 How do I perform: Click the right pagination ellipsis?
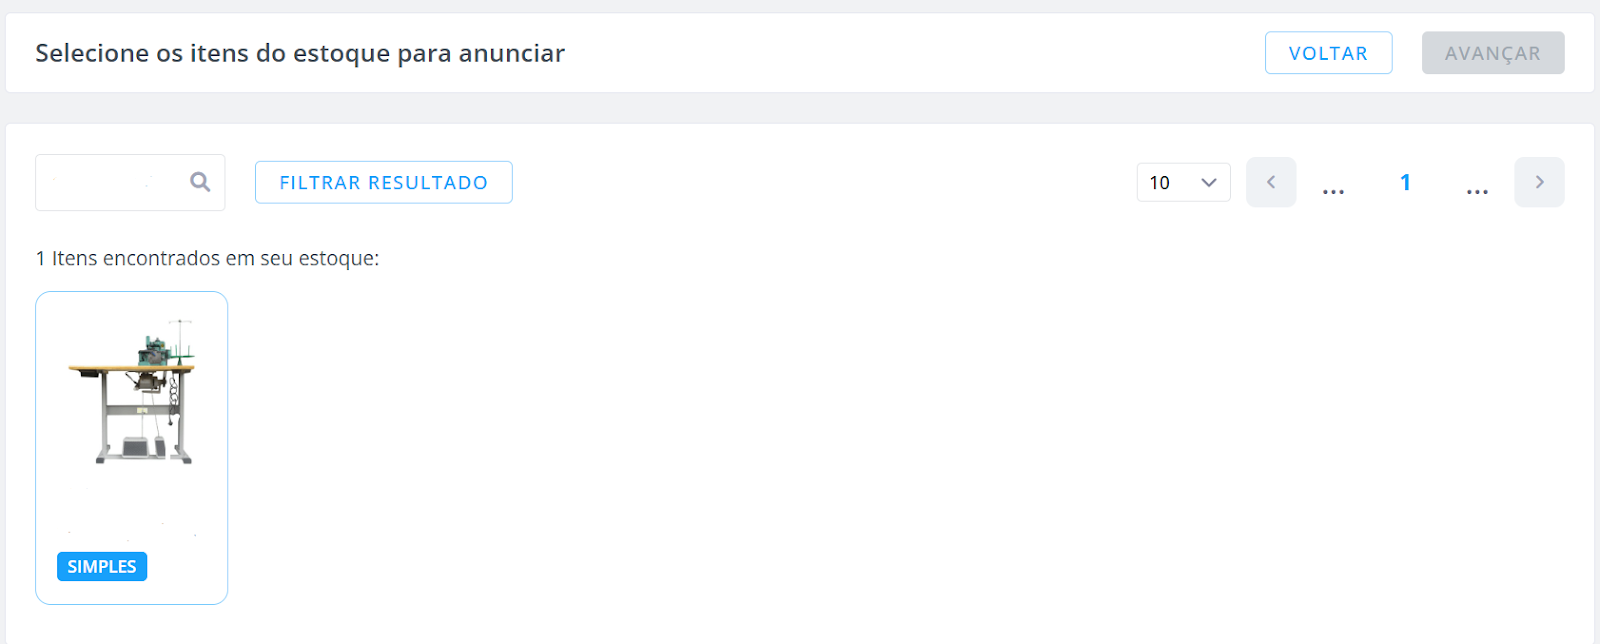1477,189
